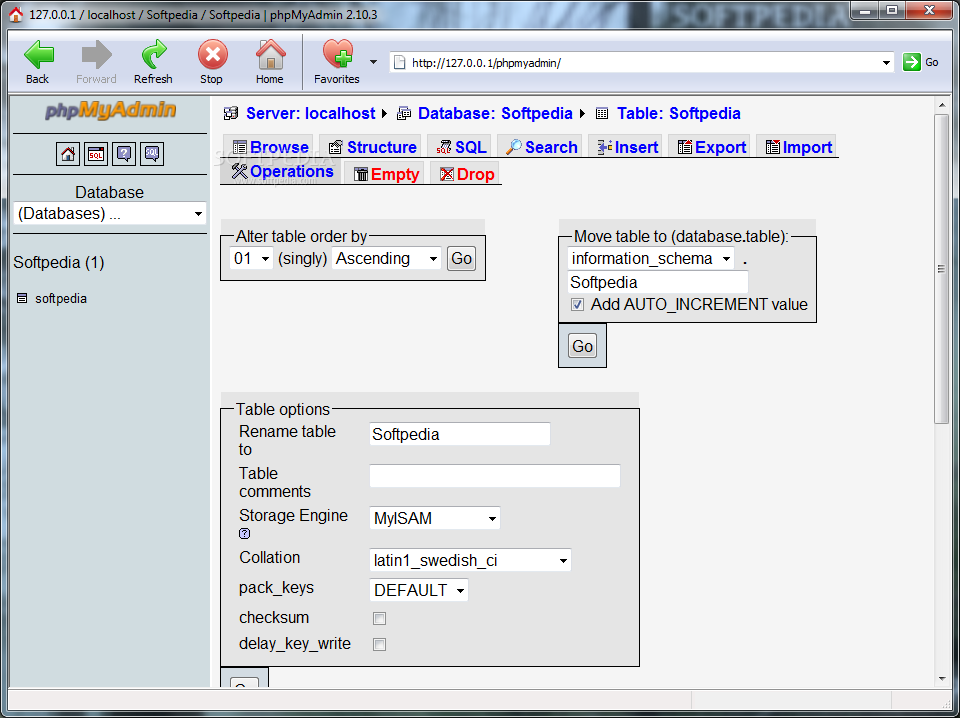Click the Table comments input field
This screenshot has width=960, height=718.
click(x=495, y=476)
